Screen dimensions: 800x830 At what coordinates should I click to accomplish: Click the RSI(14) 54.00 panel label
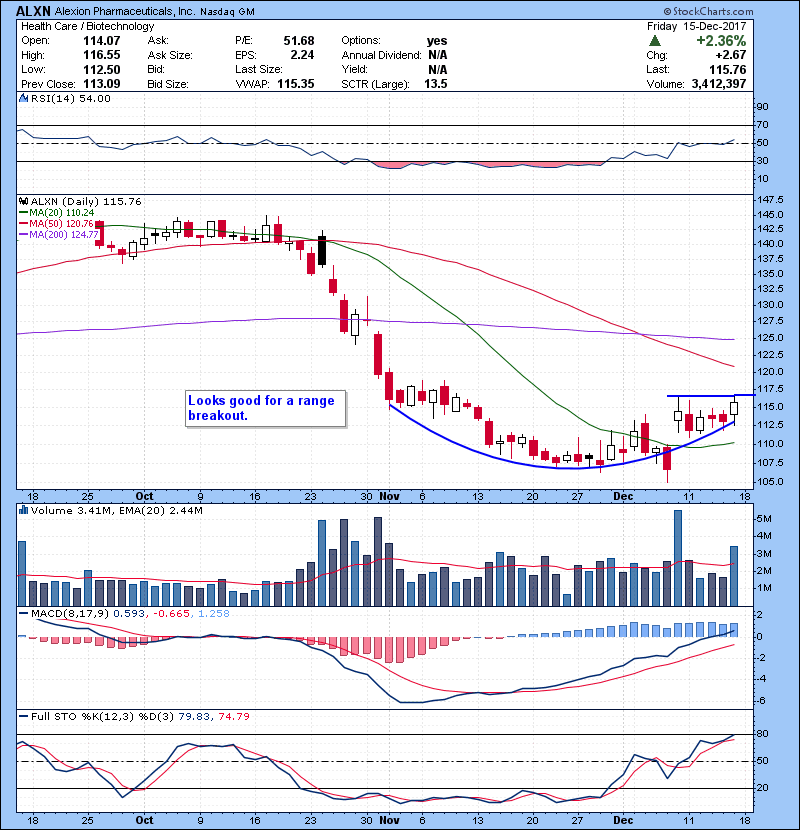[71, 98]
